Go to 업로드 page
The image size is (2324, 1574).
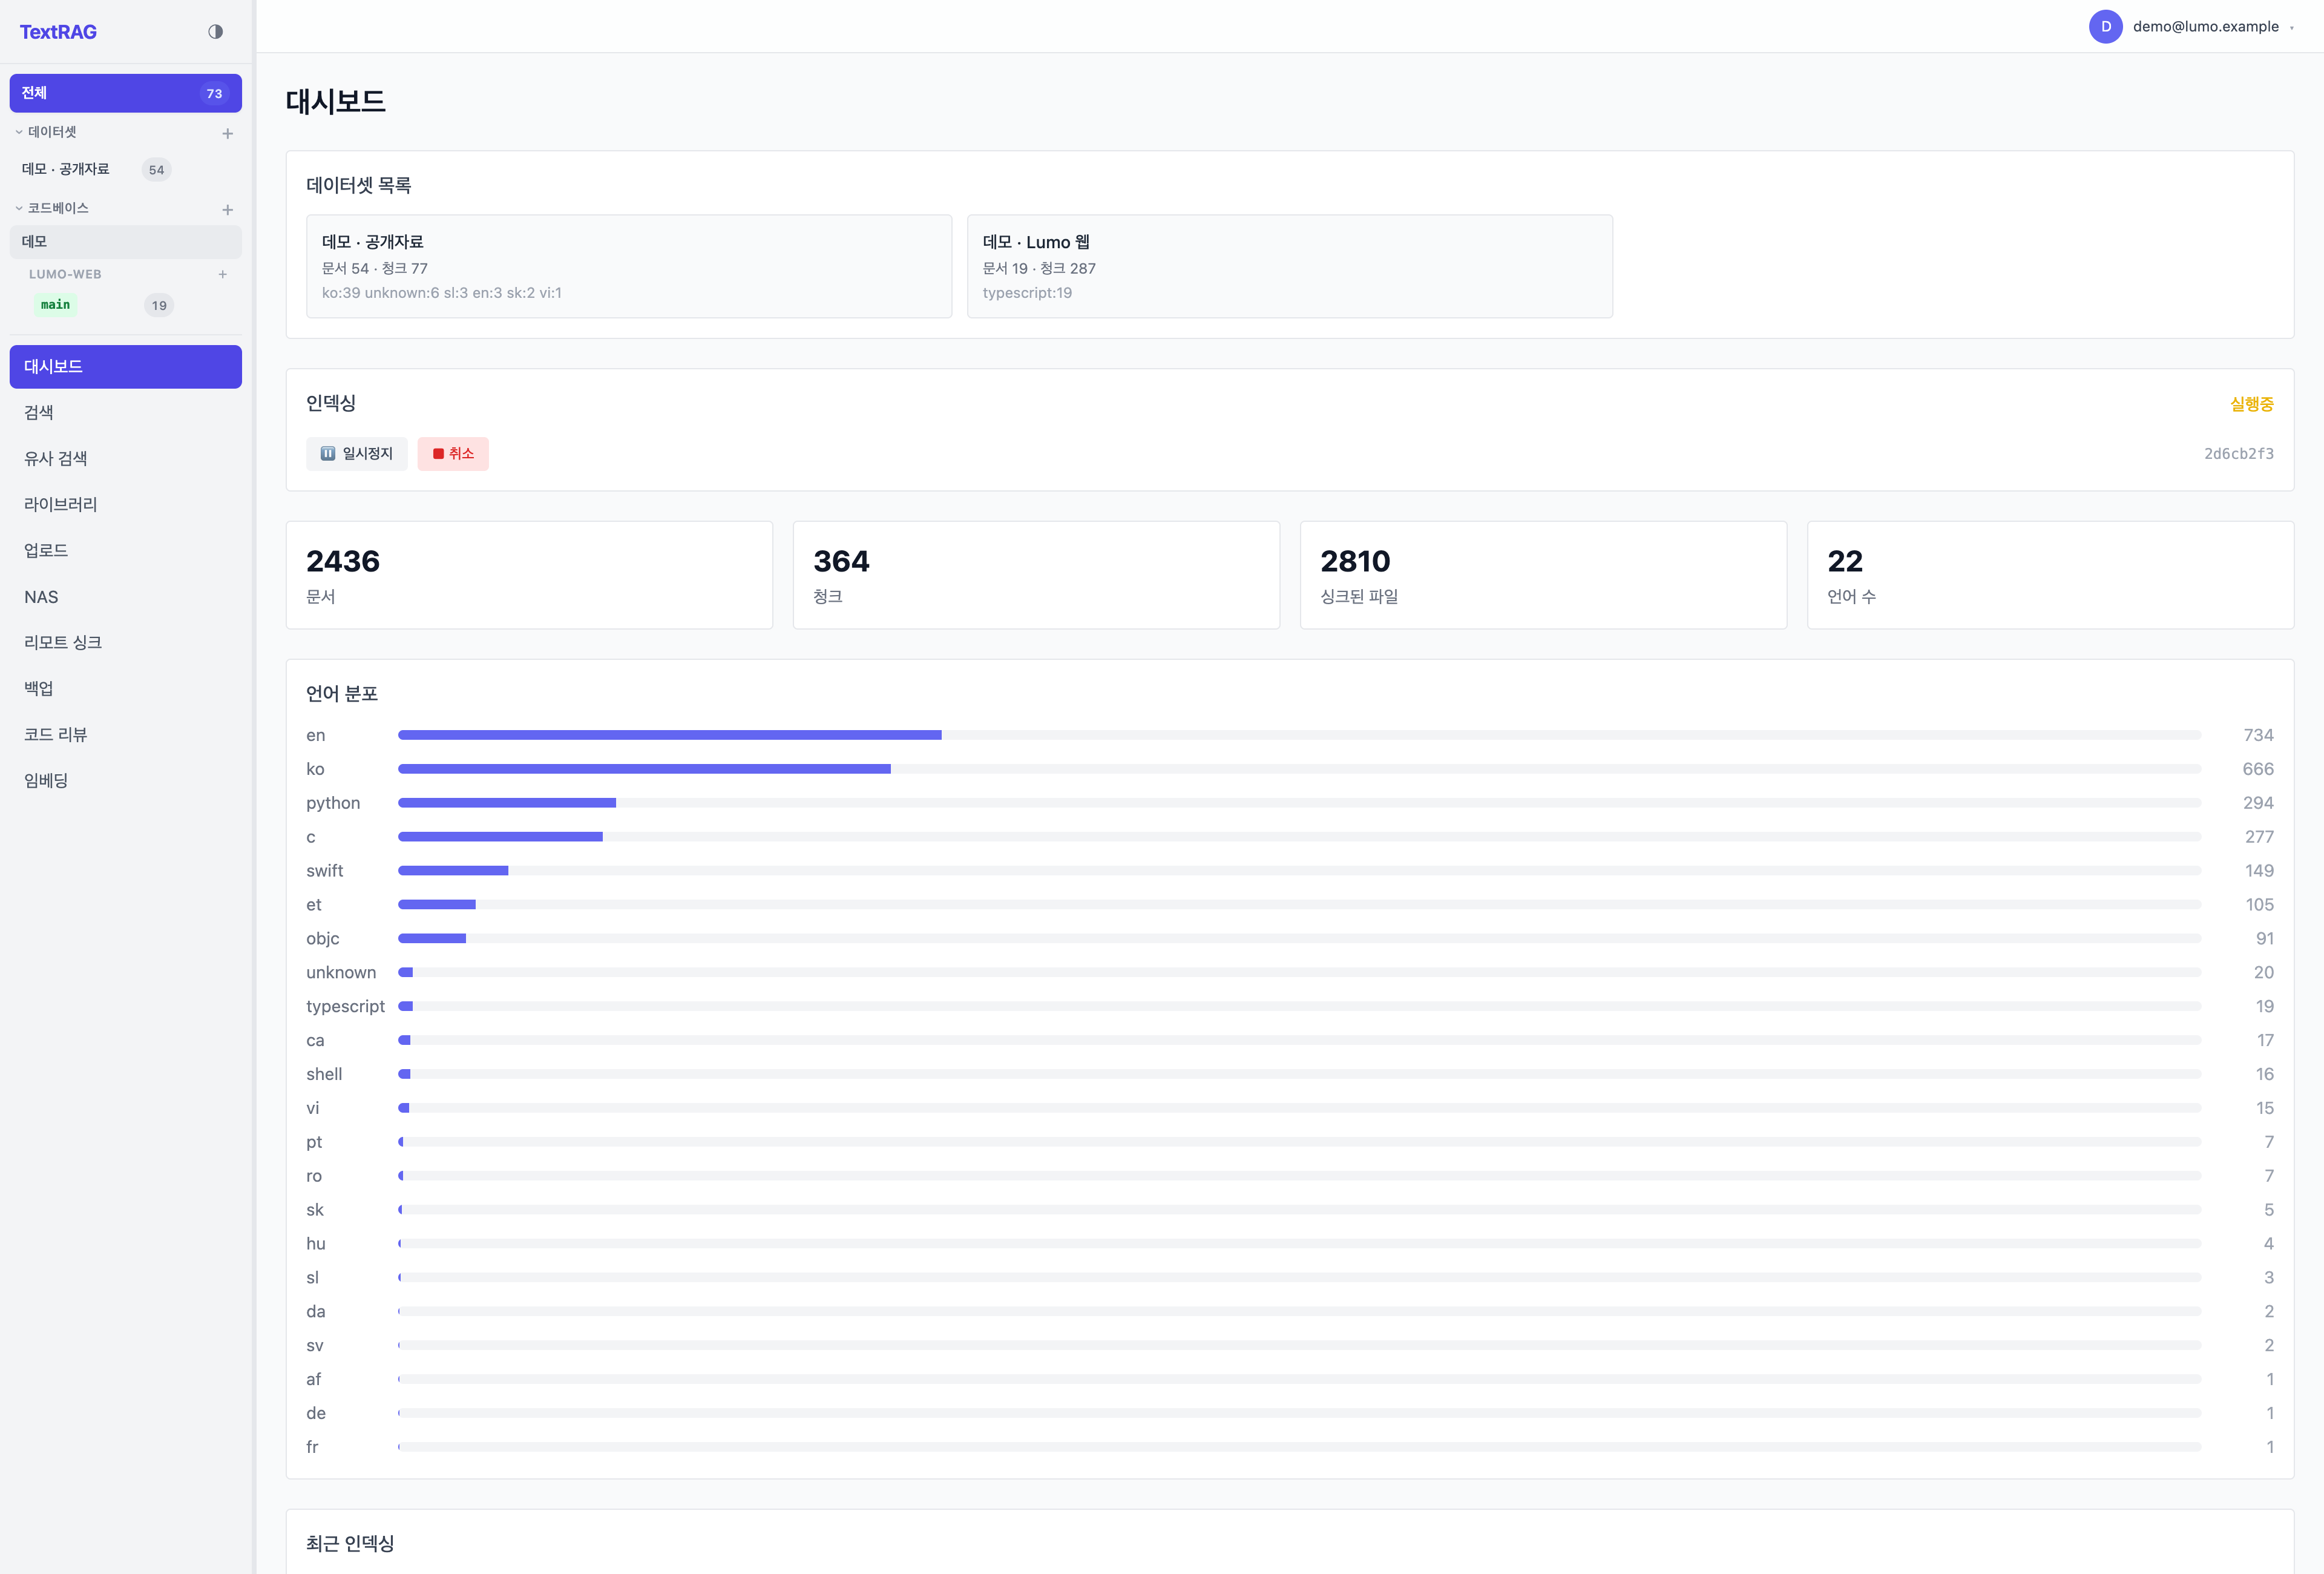(126, 550)
